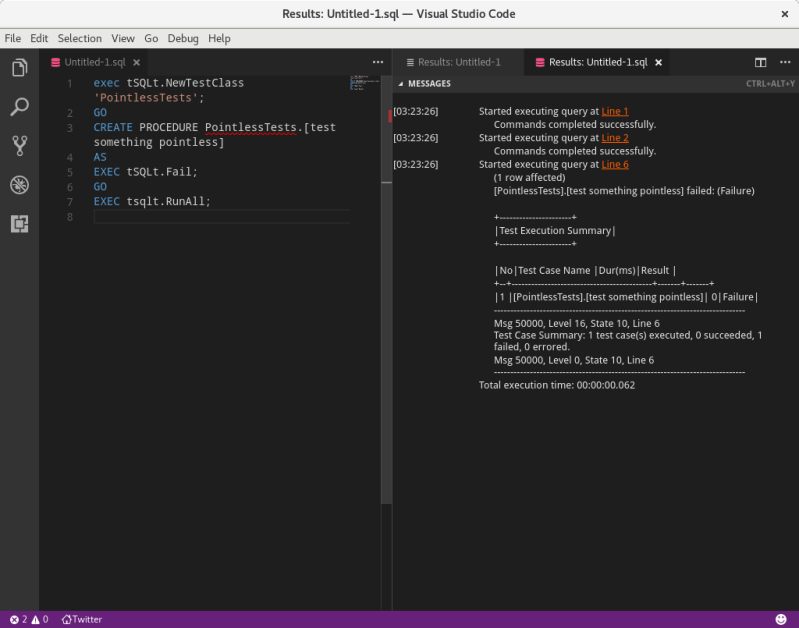Place cursor on empty line 8

(221, 217)
